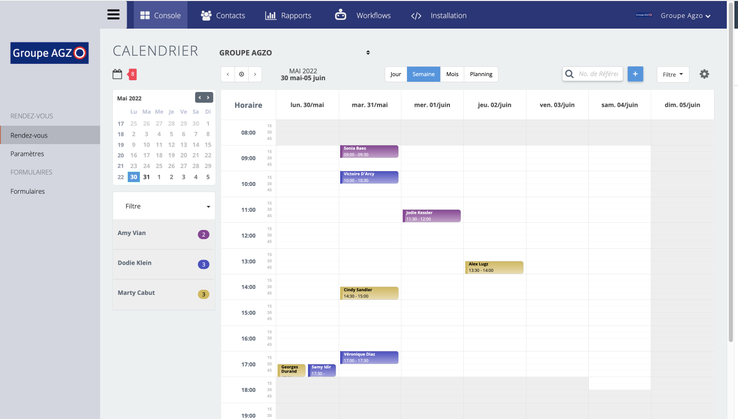Toggle Dodie Klein in the agent filter
Image resolution: width=738 pixels, height=419 pixels.
click(164, 264)
